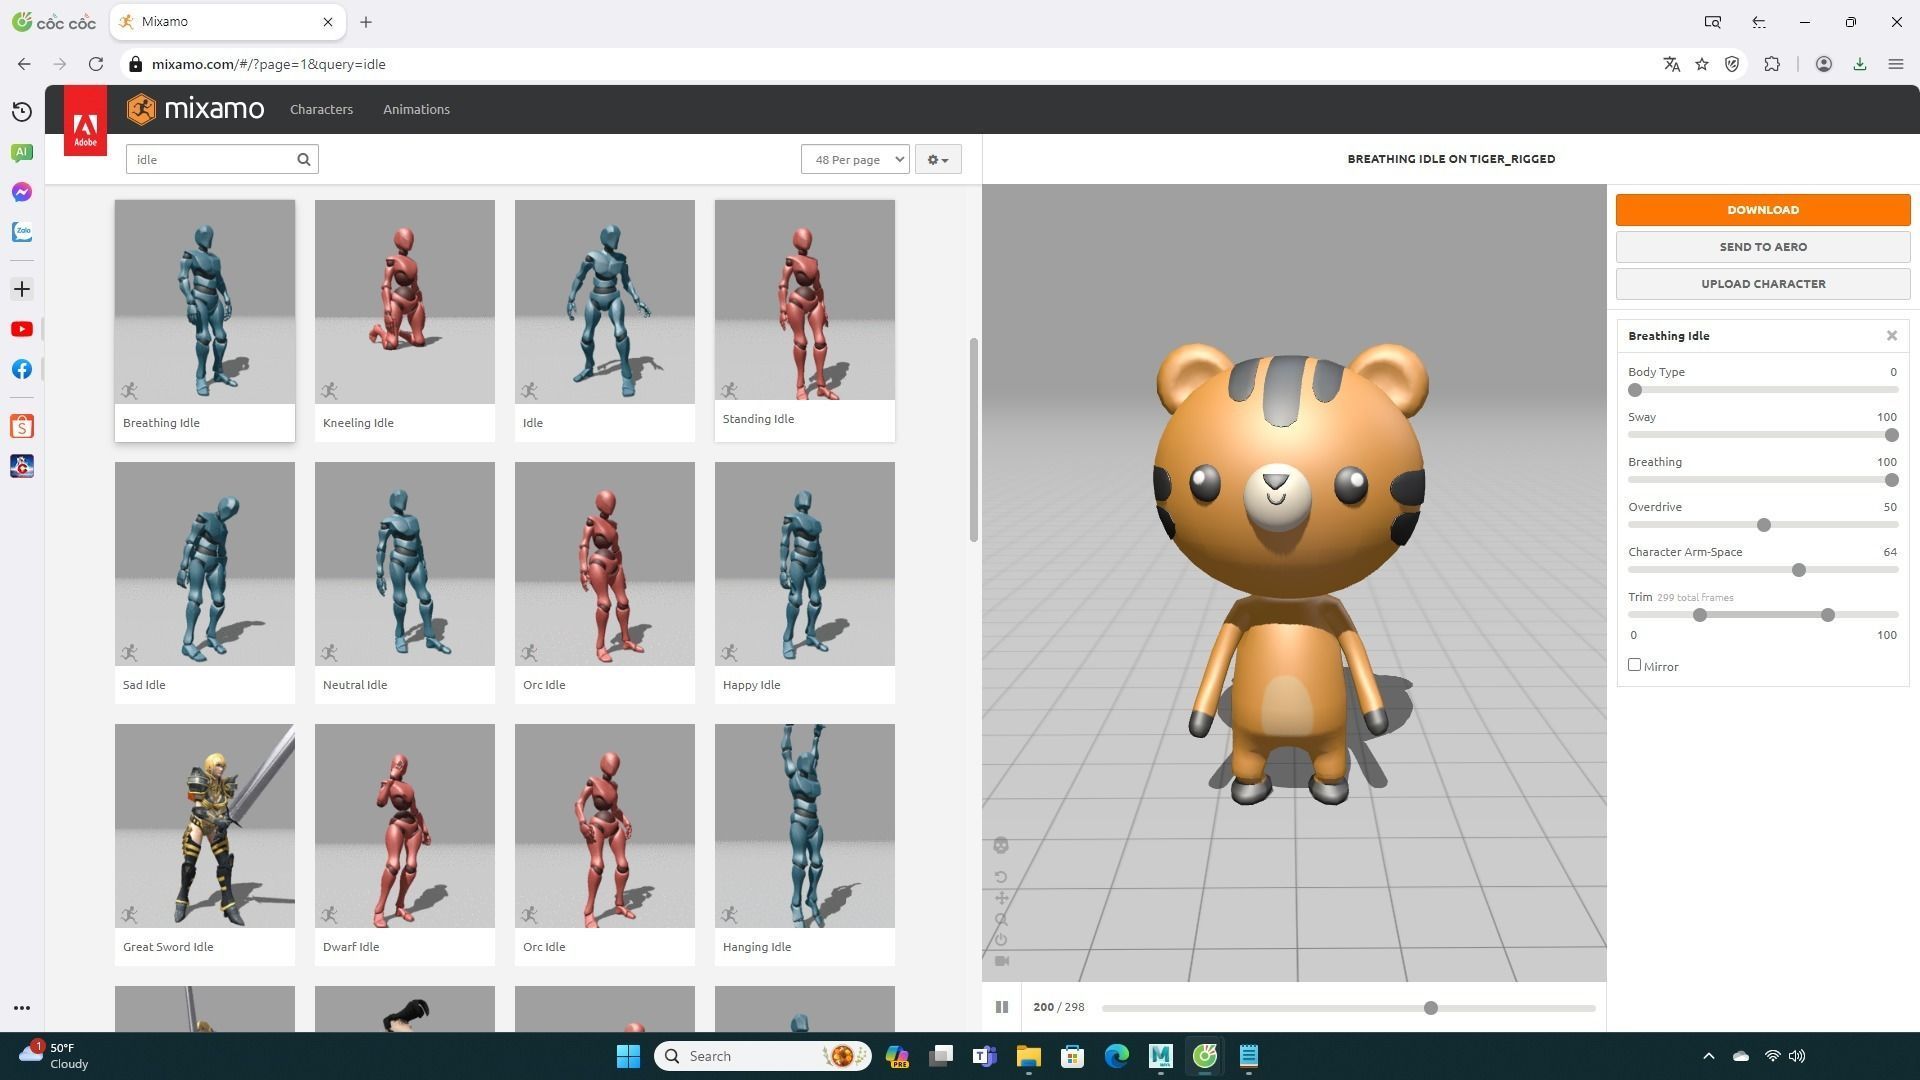The image size is (1920, 1080).
Task: Click the browser back arrow
Action: [x=24, y=64]
